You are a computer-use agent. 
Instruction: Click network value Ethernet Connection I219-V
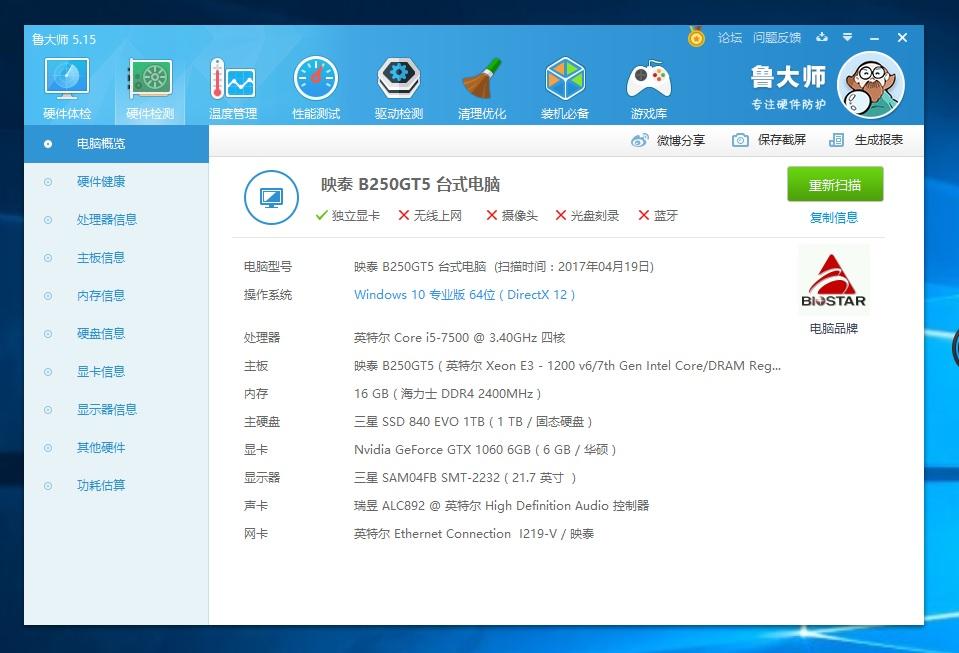tap(474, 534)
